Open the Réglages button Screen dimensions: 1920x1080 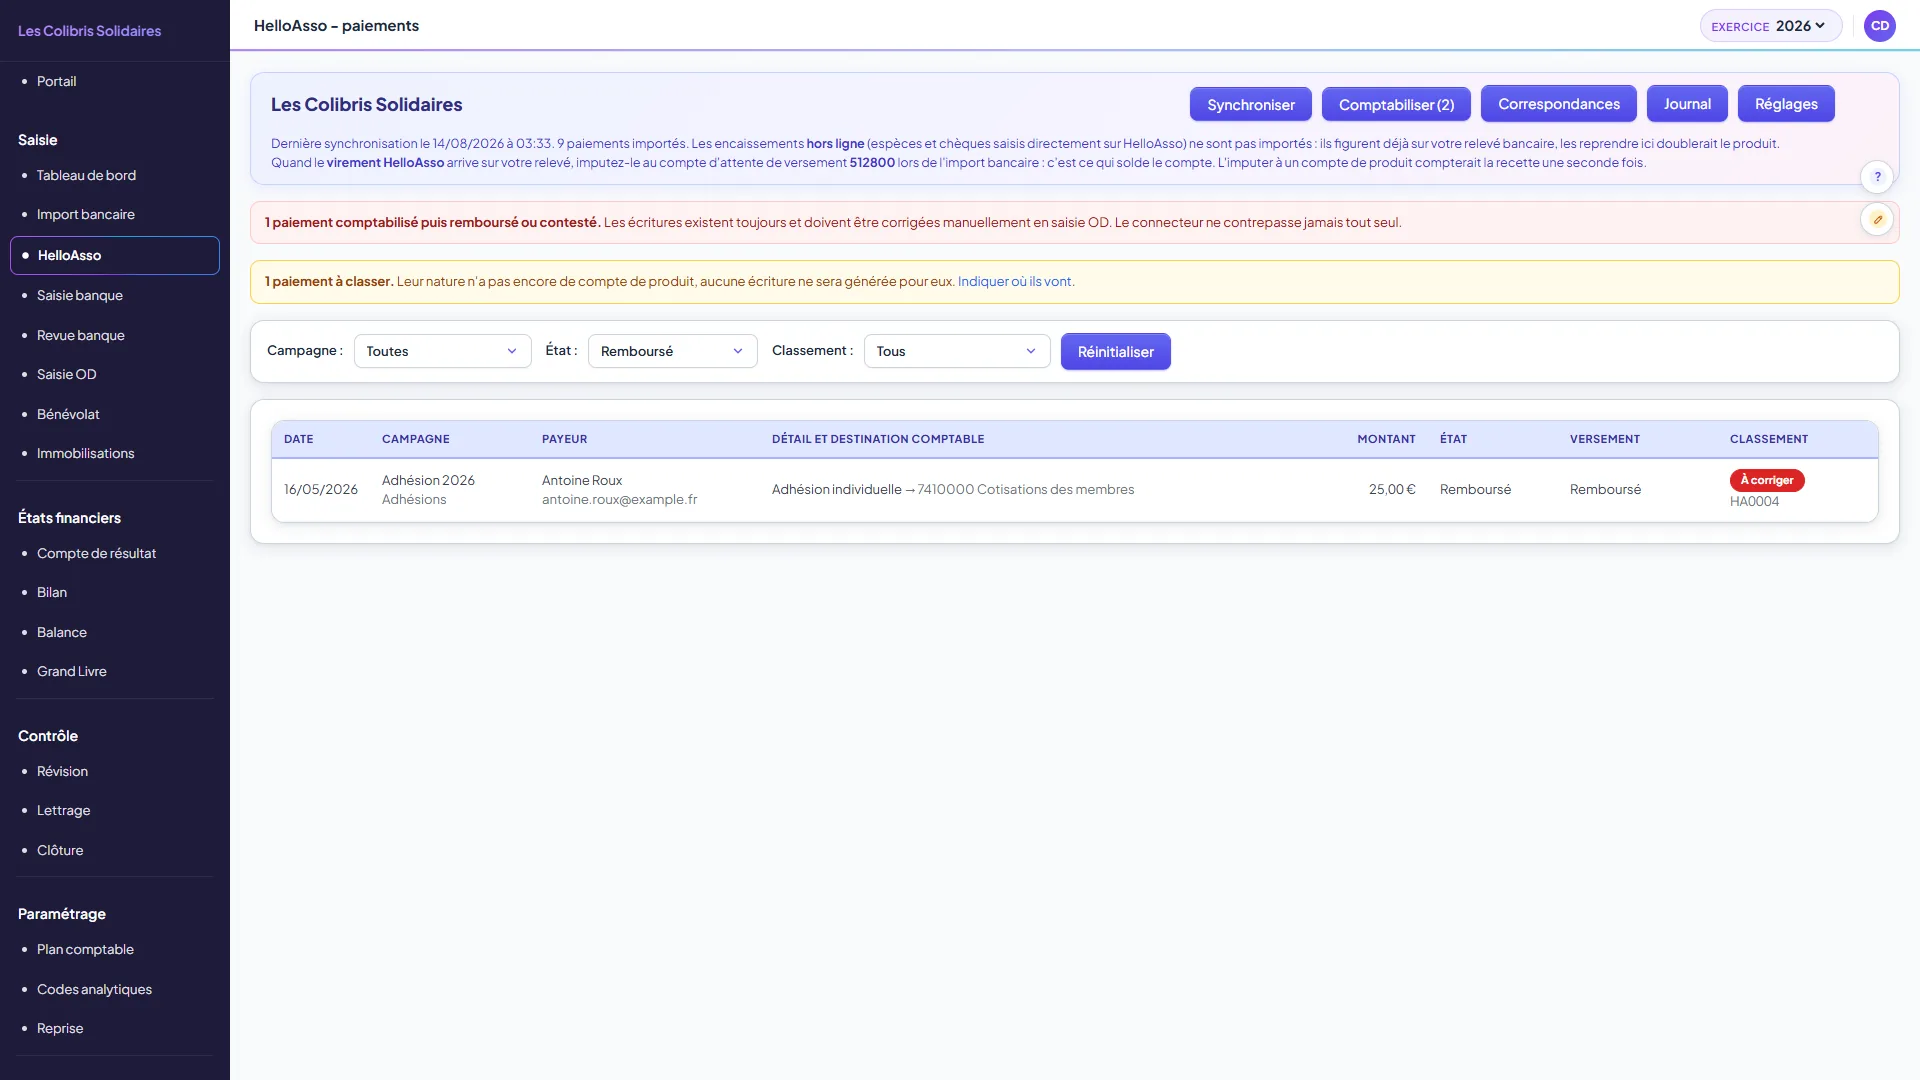pos(1786,104)
